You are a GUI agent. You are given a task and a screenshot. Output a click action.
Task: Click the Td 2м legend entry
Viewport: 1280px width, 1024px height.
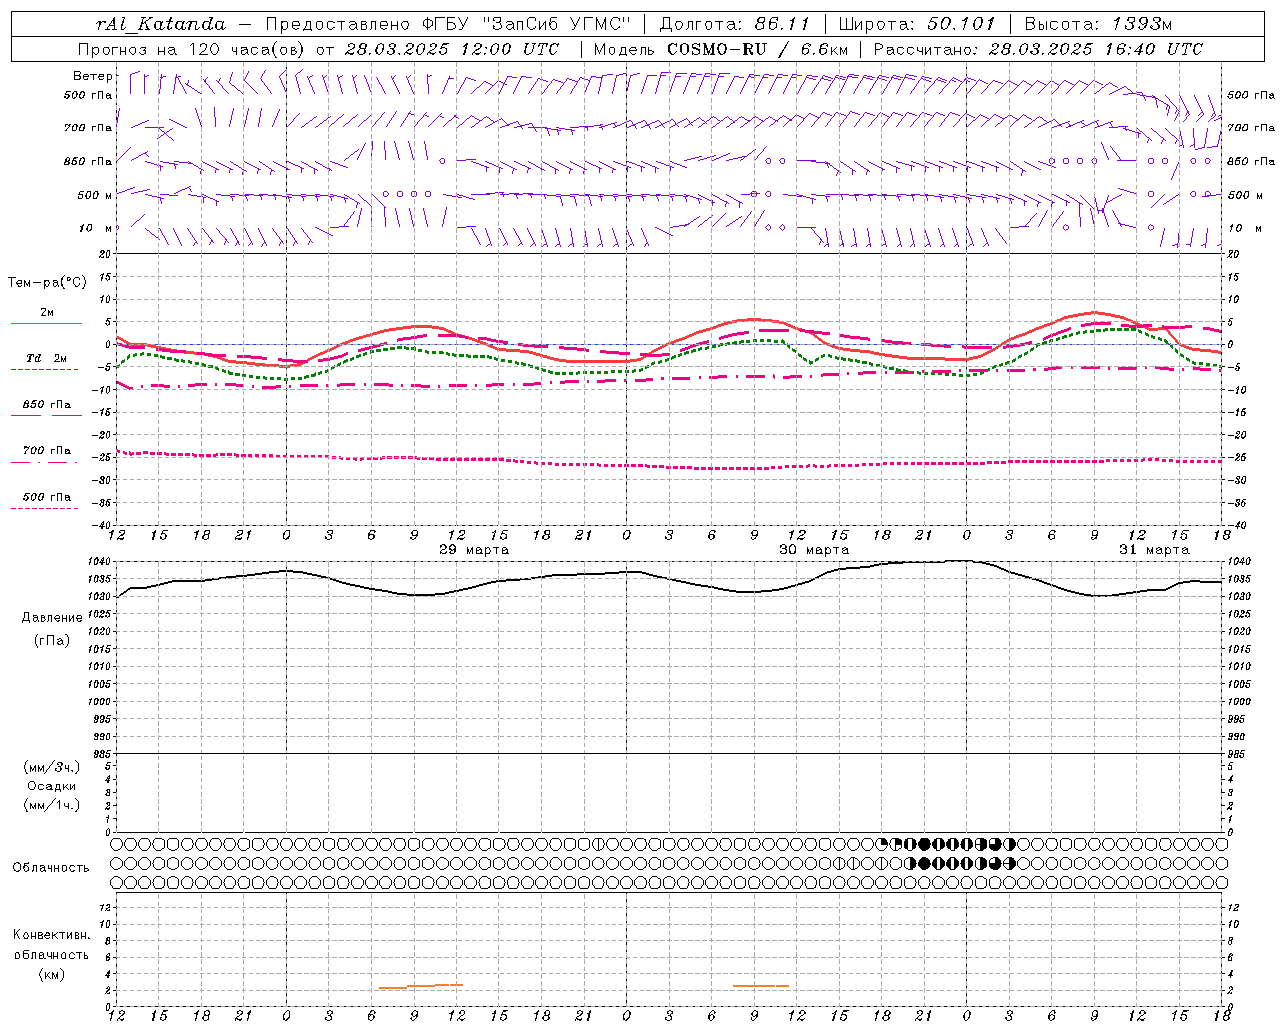47,358
